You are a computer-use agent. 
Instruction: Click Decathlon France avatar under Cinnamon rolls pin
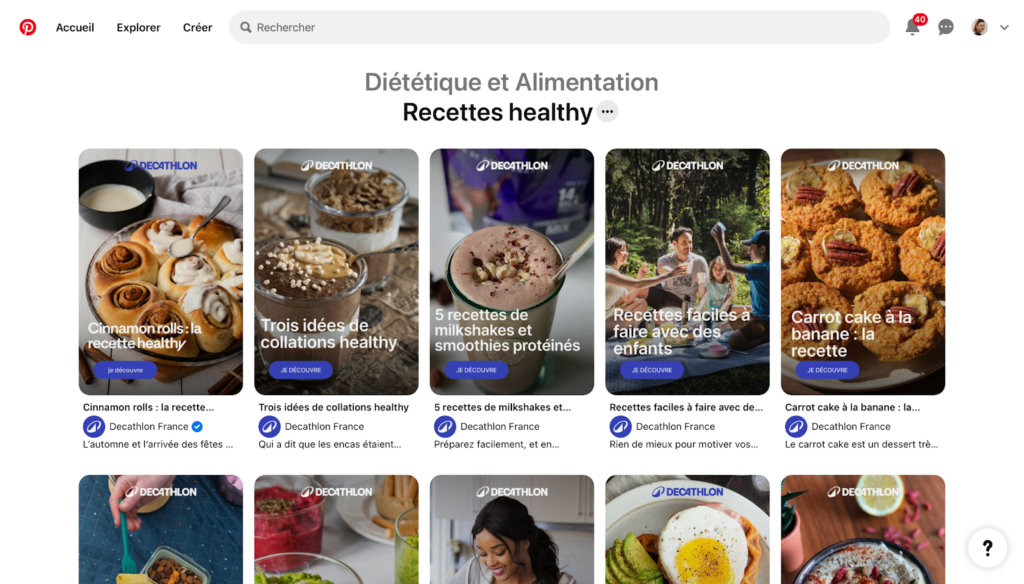[x=94, y=427]
